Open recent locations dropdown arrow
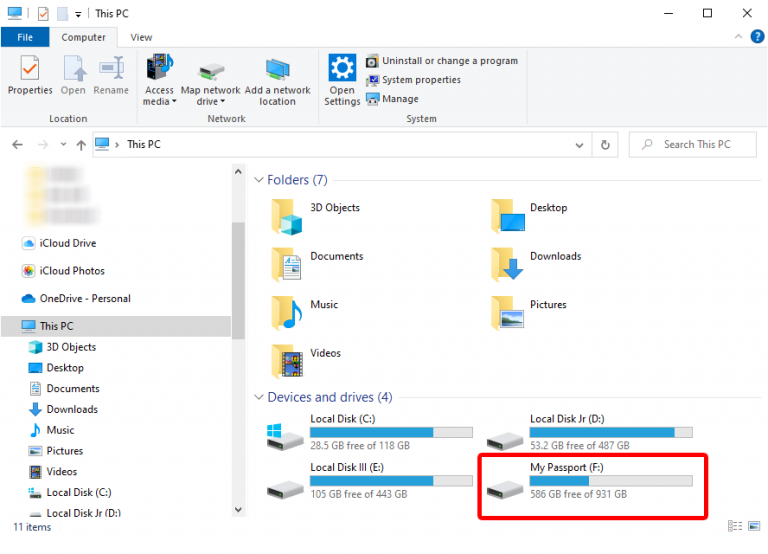 pos(63,145)
